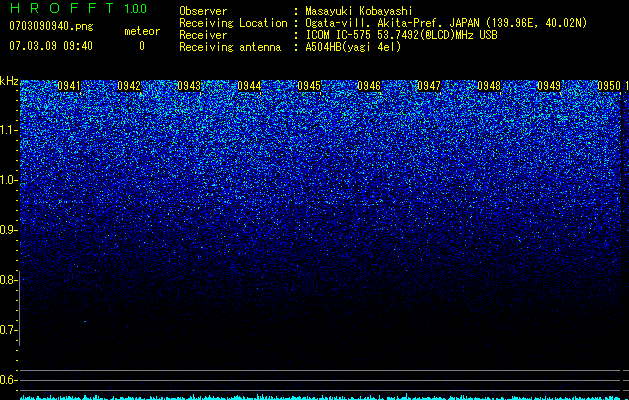The width and height of the screenshot is (629, 400).
Task: Click the A504HB(yagi 4el) antenna text
Action: click(x=353, y=47)
